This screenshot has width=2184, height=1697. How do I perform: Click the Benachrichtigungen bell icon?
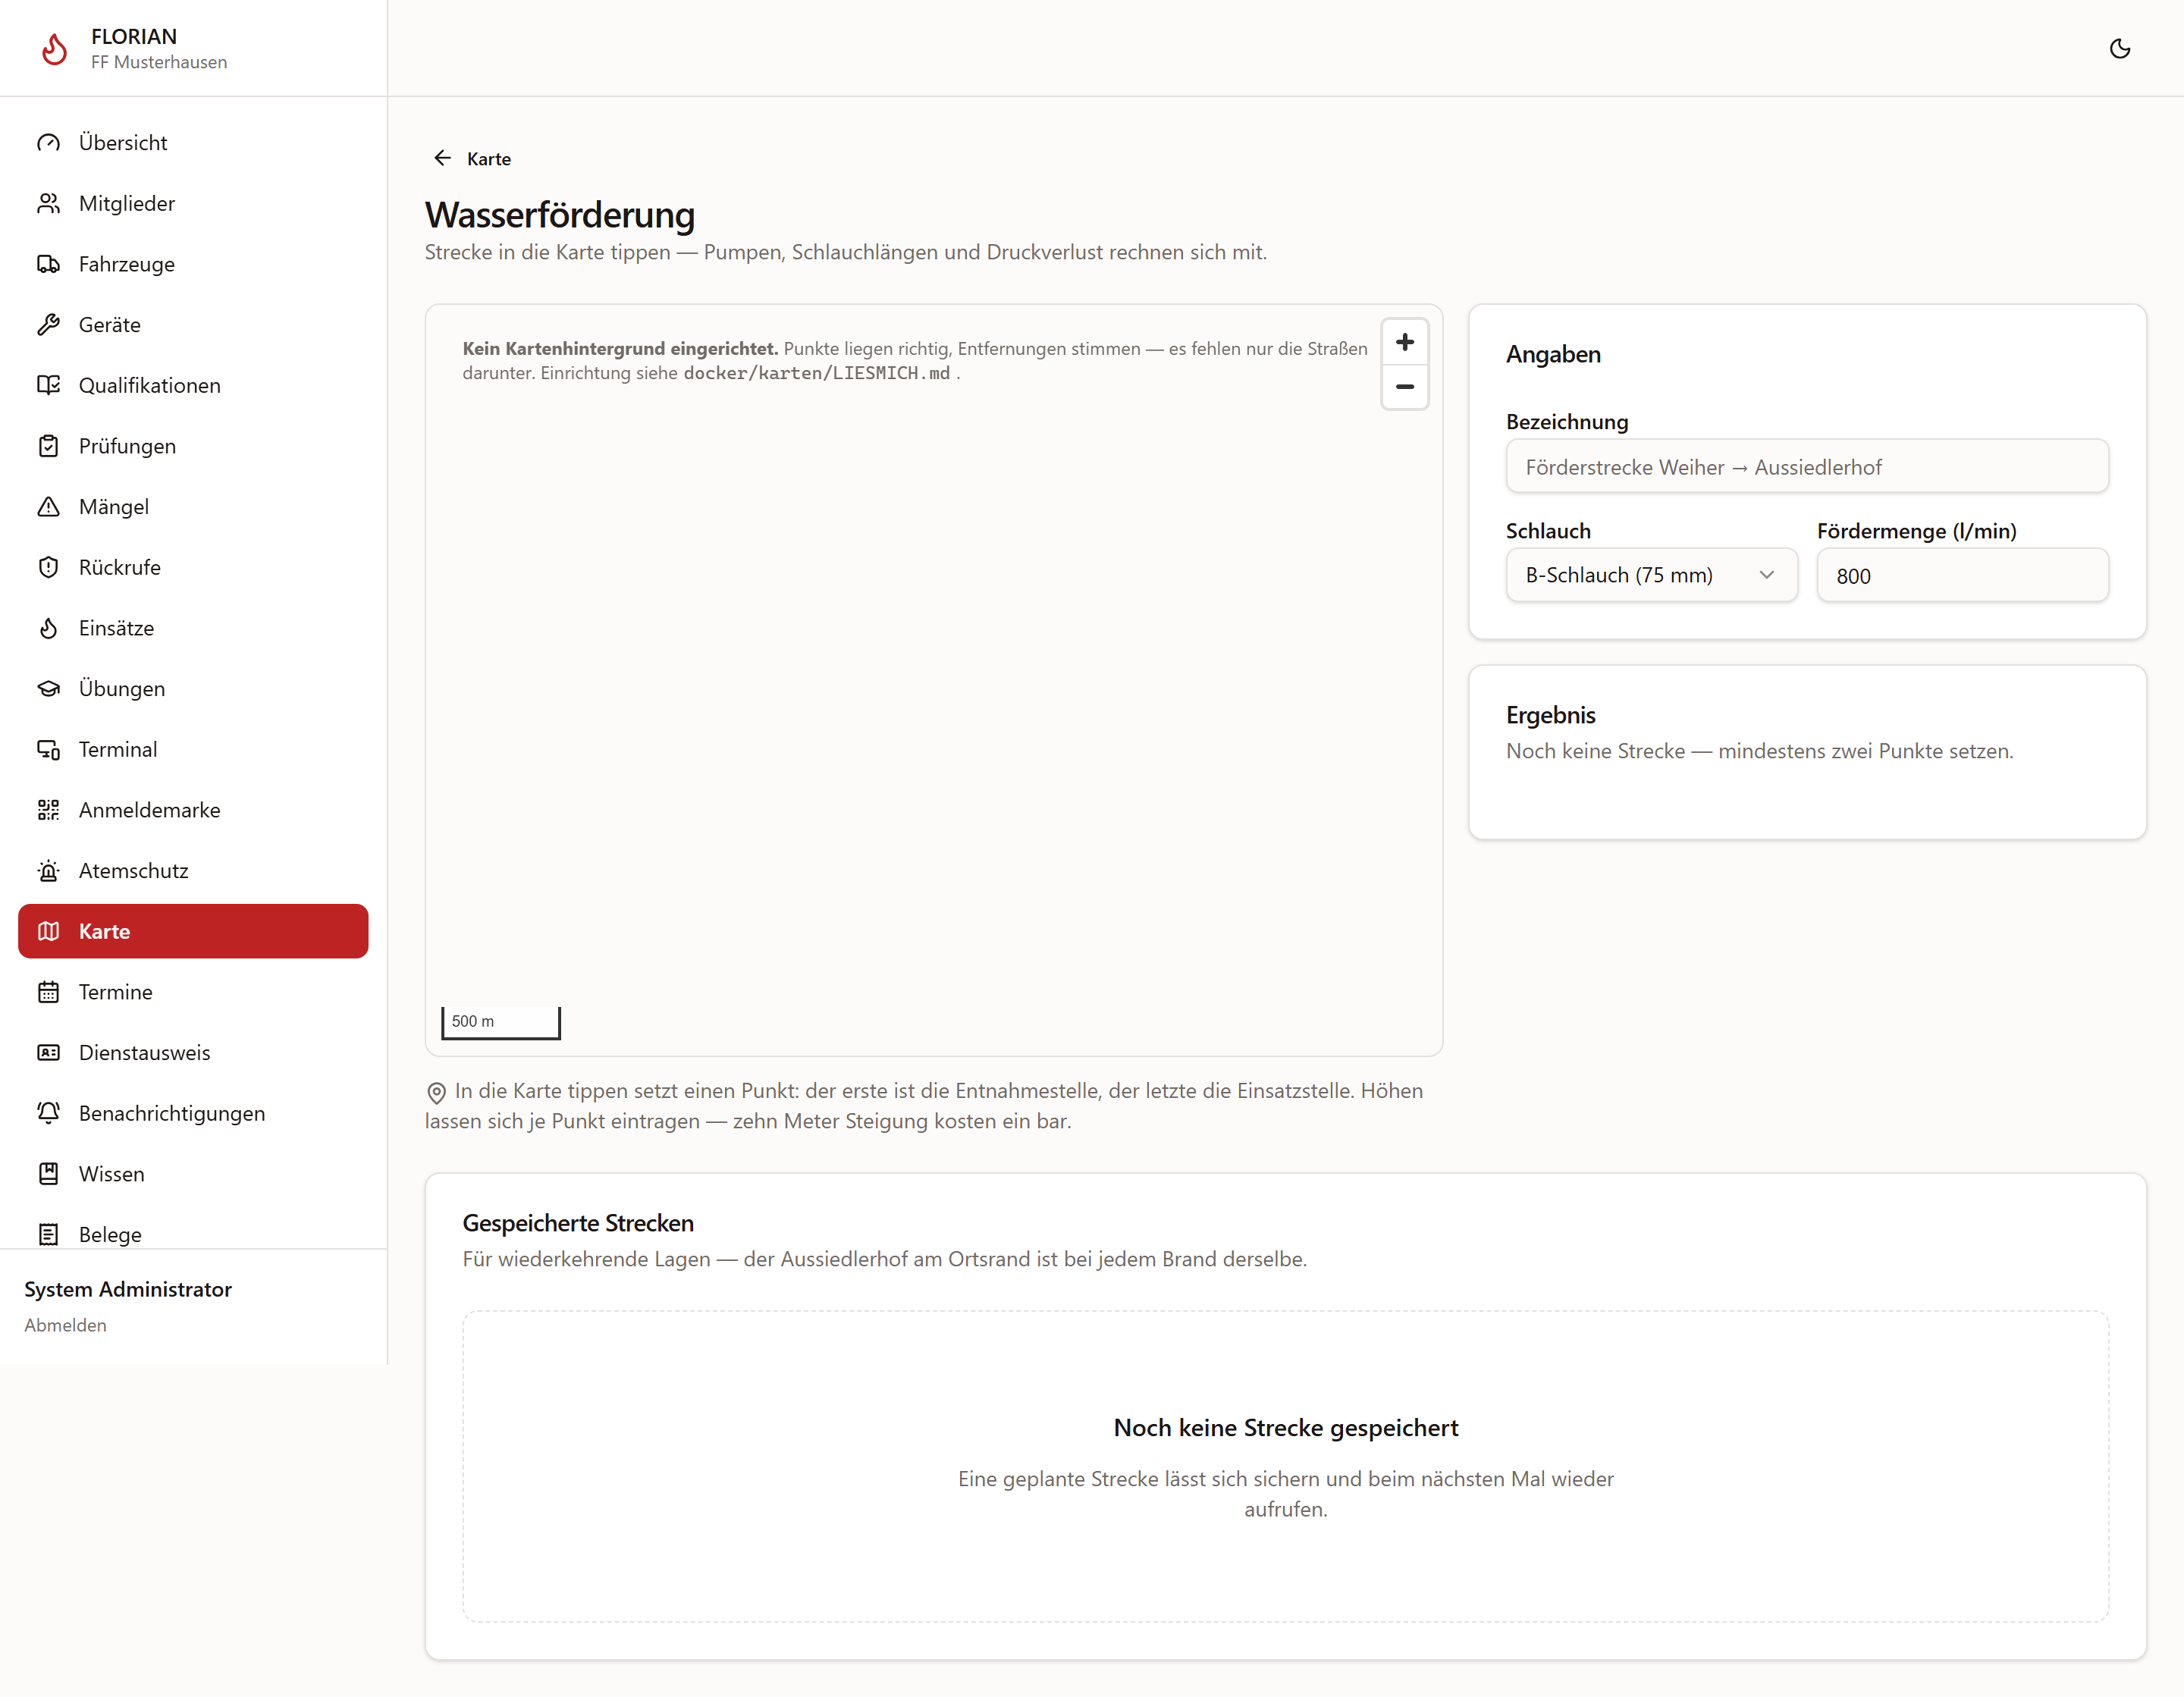pyautogui.click(x=48, y=1113)
